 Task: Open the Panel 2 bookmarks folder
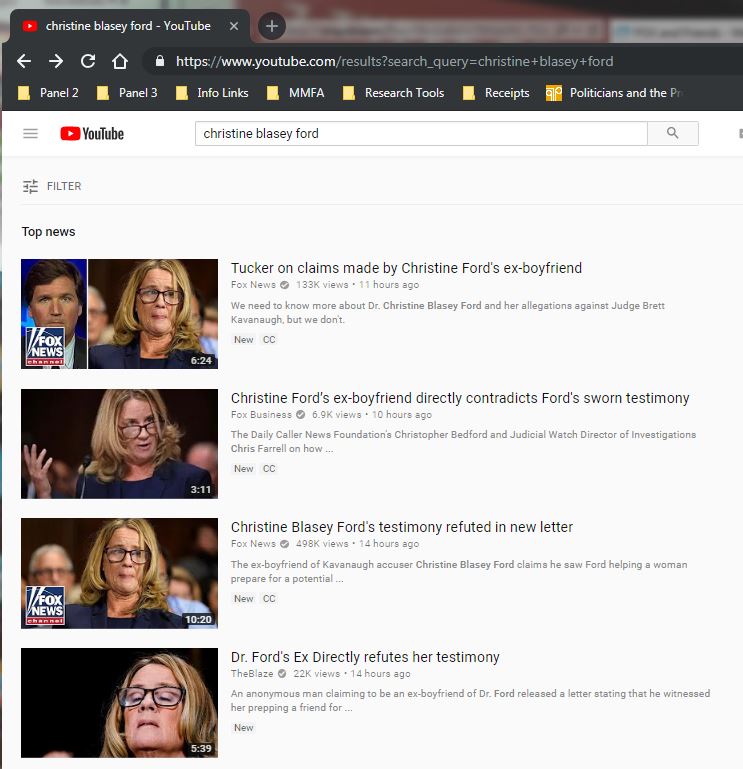[x=48, y=93]
